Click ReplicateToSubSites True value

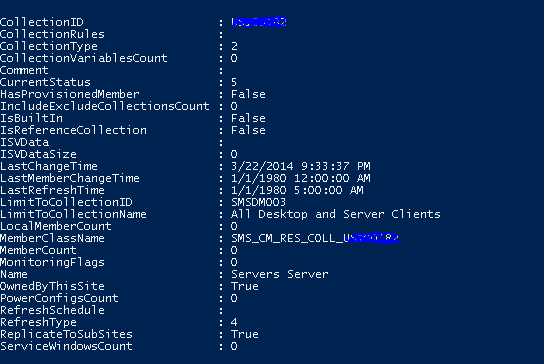tap(245, 334)
